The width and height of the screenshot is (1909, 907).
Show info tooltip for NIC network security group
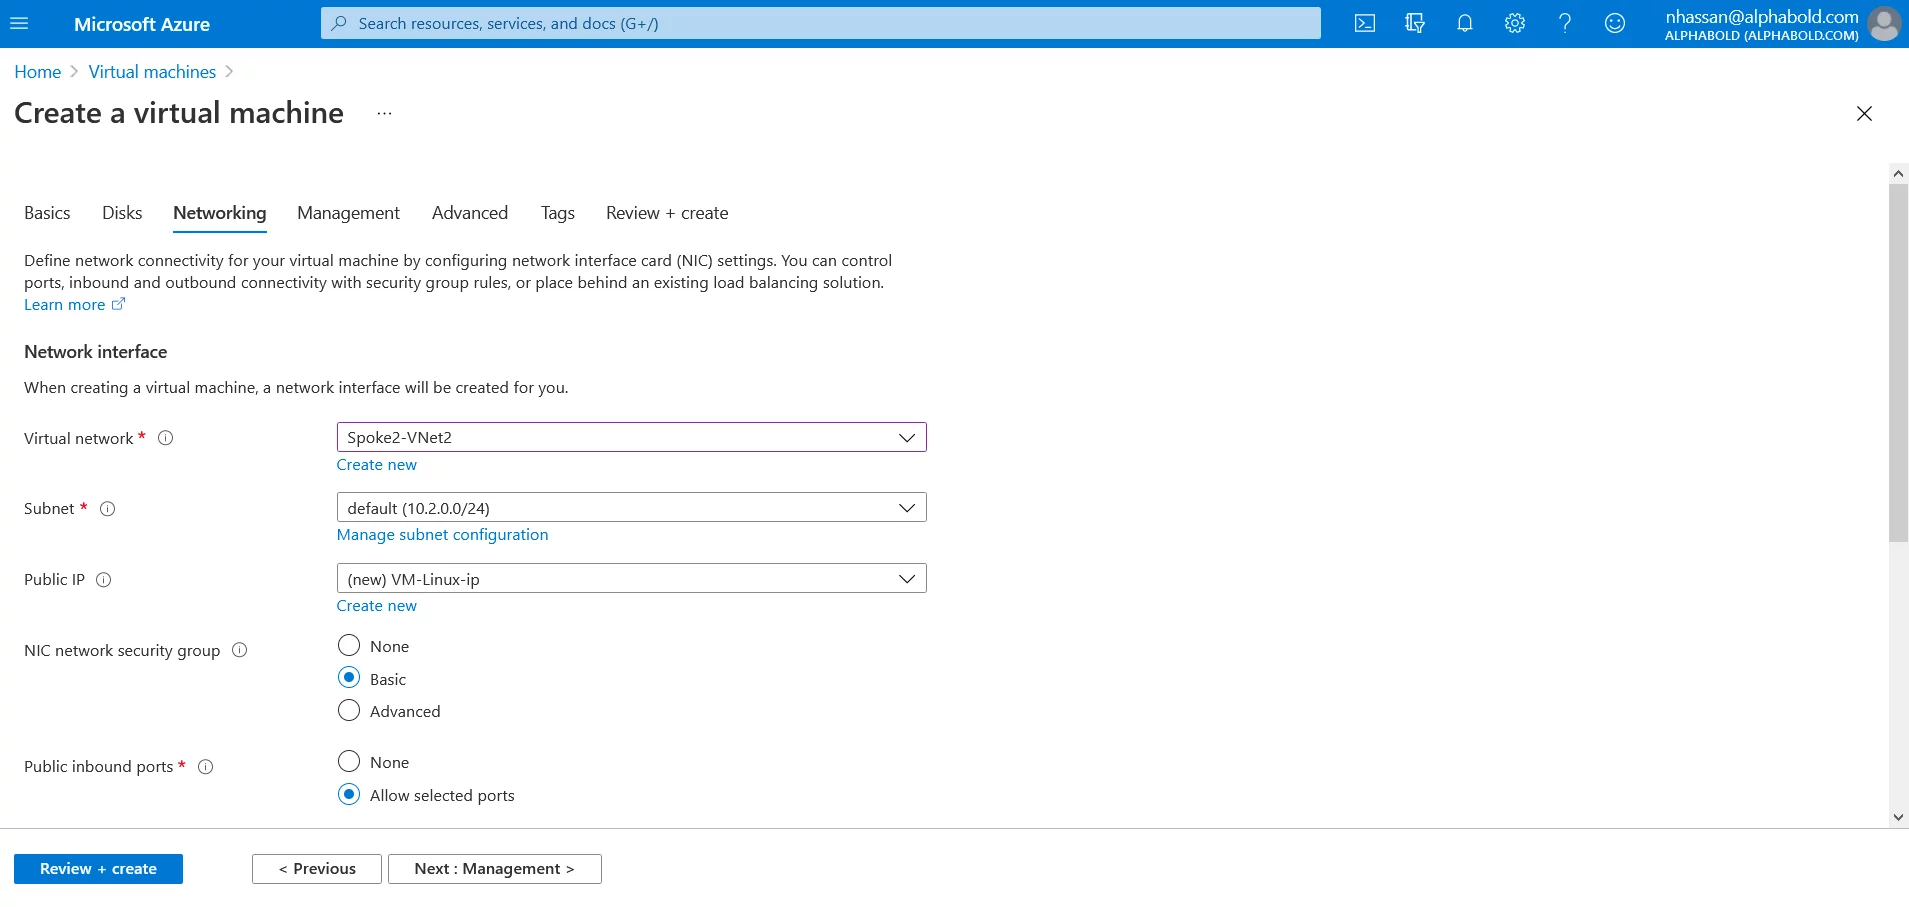240,650
